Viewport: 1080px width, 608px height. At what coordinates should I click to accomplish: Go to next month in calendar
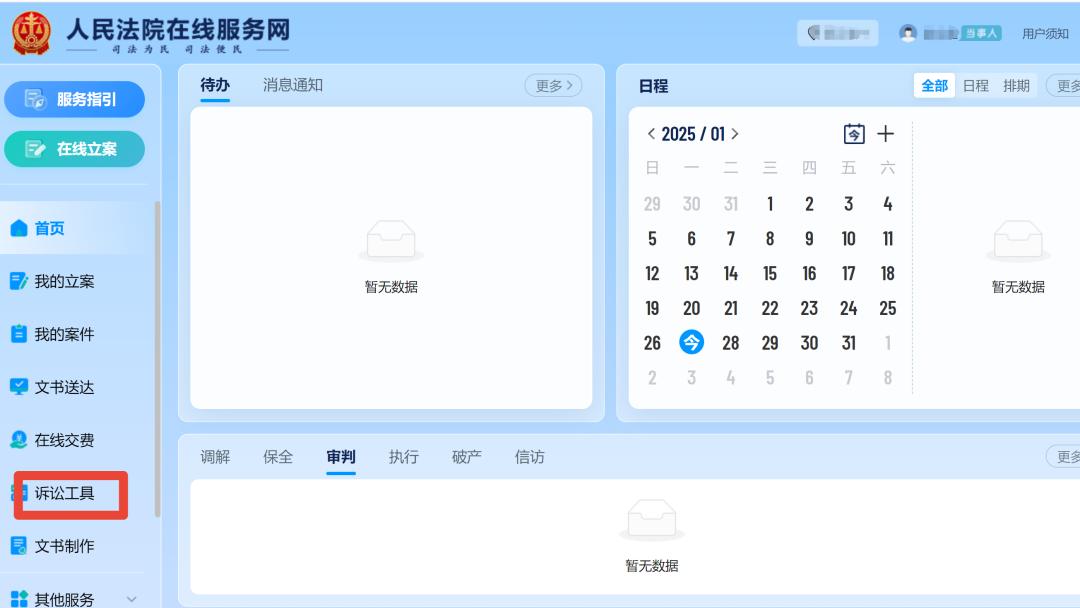pyautogui.click(x=735, y=134)
